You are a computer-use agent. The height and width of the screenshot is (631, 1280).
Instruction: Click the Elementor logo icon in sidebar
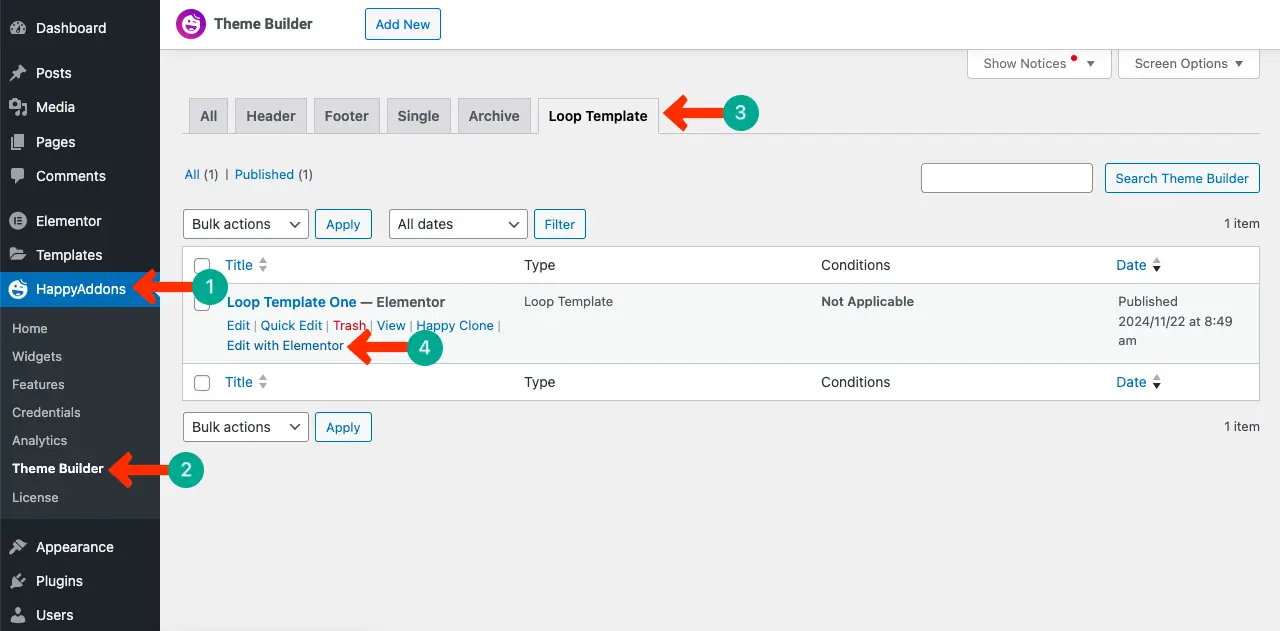18,221
